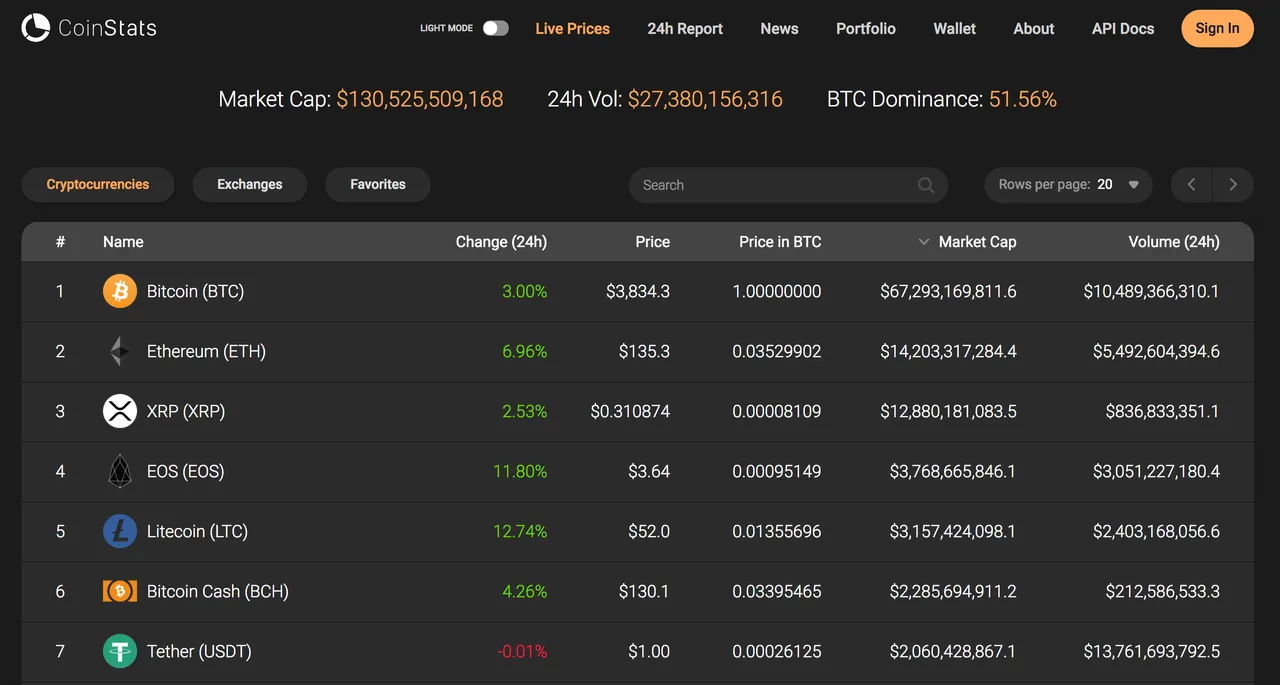The image size is (1280, 685).
Task: Click Bitcoin Cash market cap $2,285,694,911.2
Action: coord(953,591)
